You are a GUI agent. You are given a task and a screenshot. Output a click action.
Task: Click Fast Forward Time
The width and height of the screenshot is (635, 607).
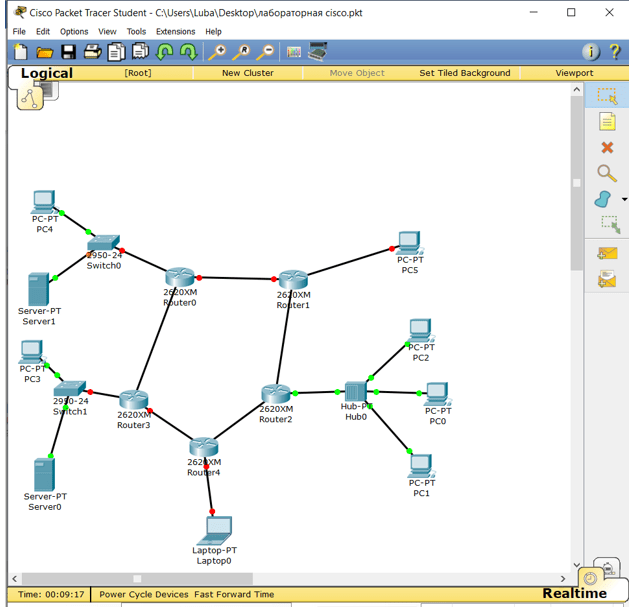234,594
